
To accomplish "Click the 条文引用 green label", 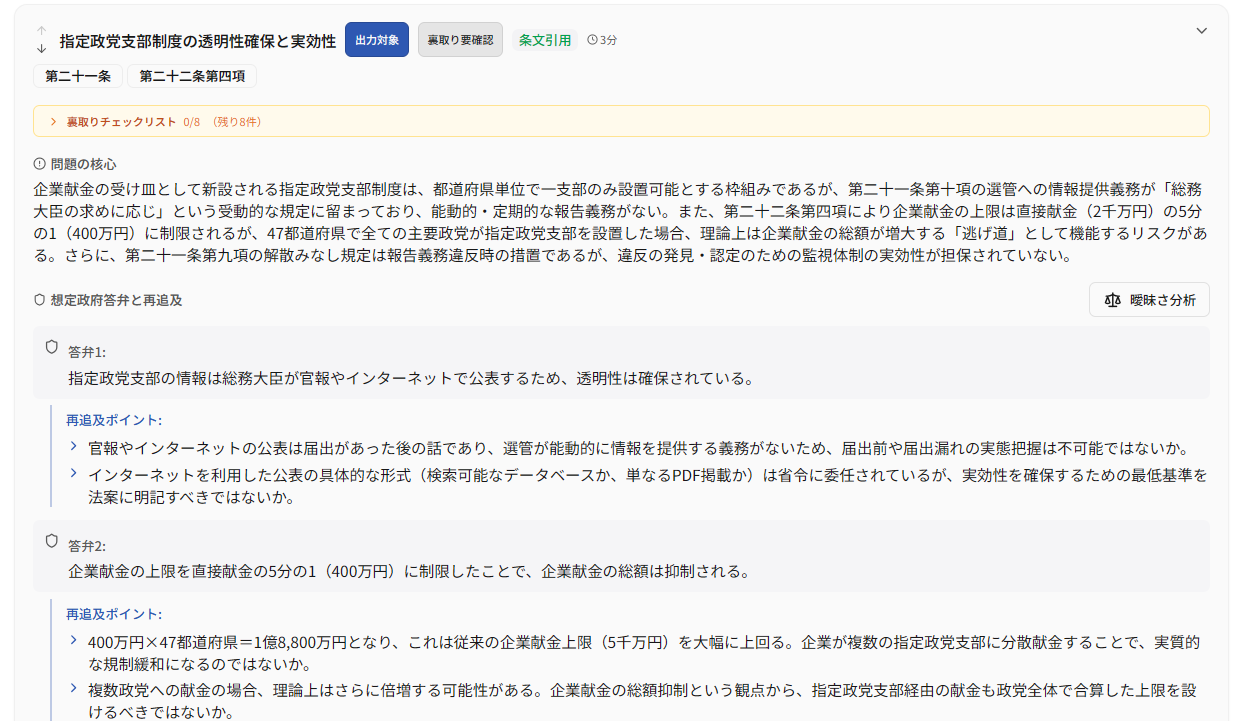I will pos(545,40).
